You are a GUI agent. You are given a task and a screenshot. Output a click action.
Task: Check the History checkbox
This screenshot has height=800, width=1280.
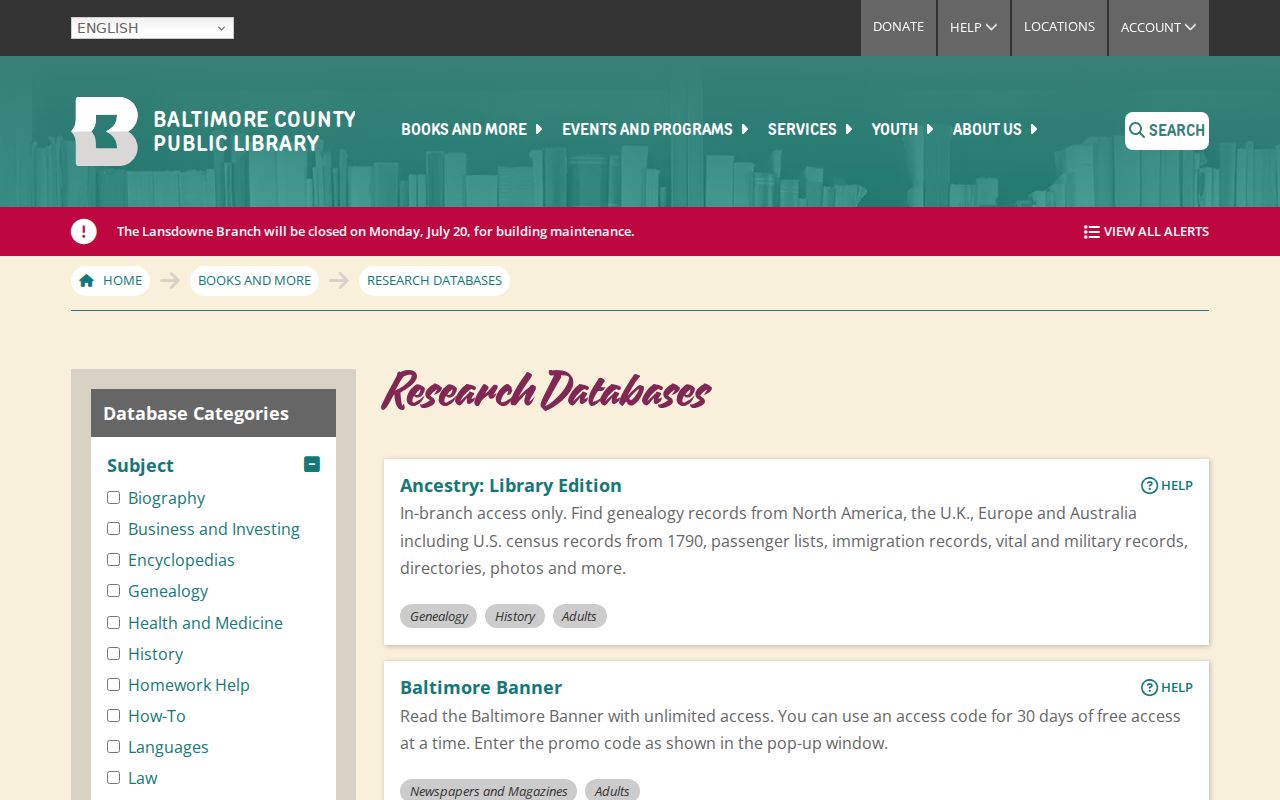click(114, 653)
